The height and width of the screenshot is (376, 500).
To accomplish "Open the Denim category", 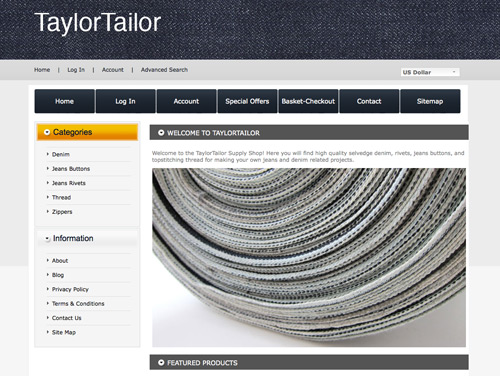I will pos(61,154).
